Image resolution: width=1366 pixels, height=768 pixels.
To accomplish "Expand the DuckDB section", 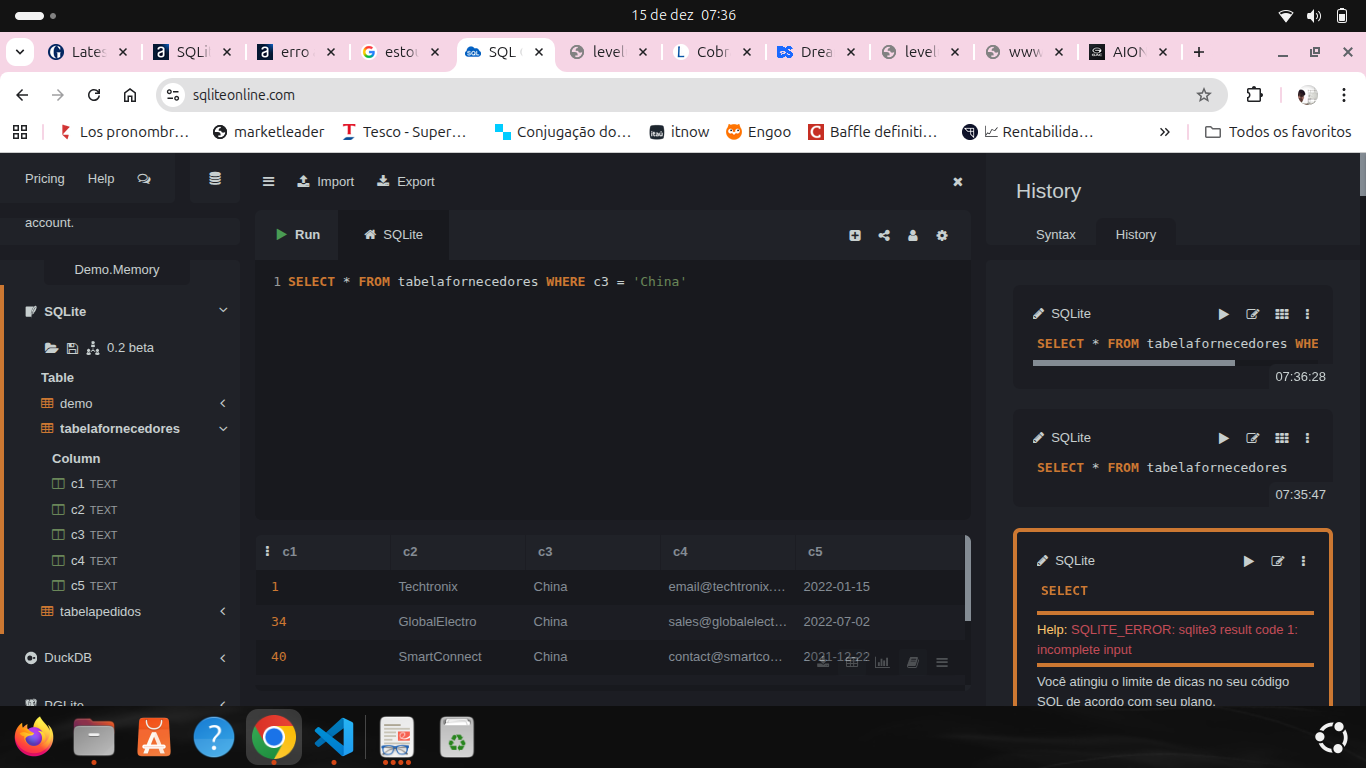I will [223, 658].
